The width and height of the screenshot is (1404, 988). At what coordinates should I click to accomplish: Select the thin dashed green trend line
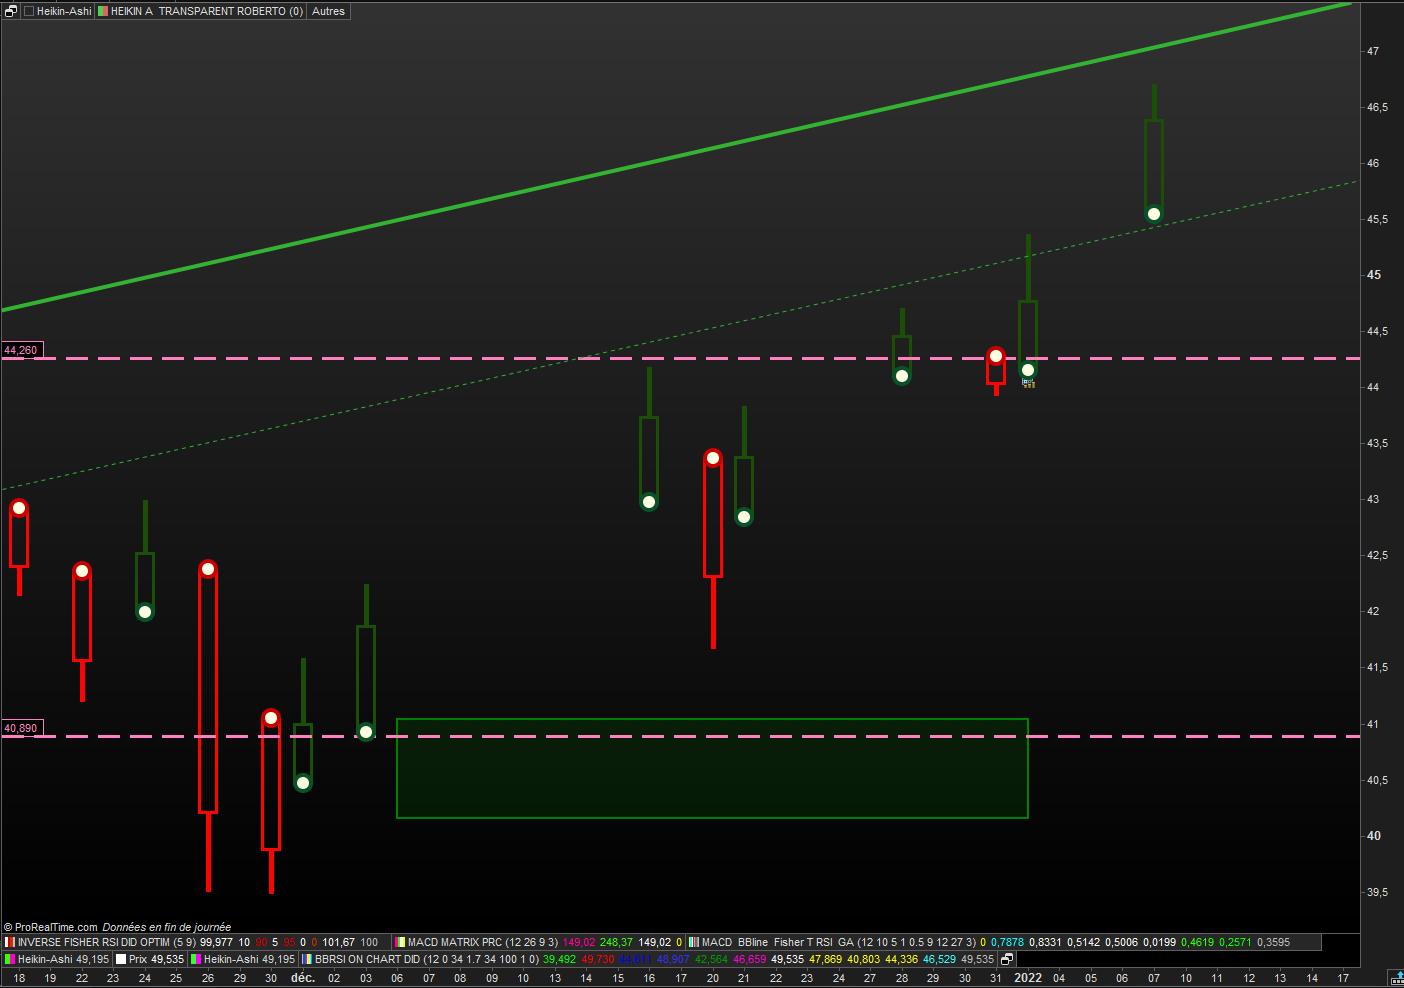pos(680,335)
